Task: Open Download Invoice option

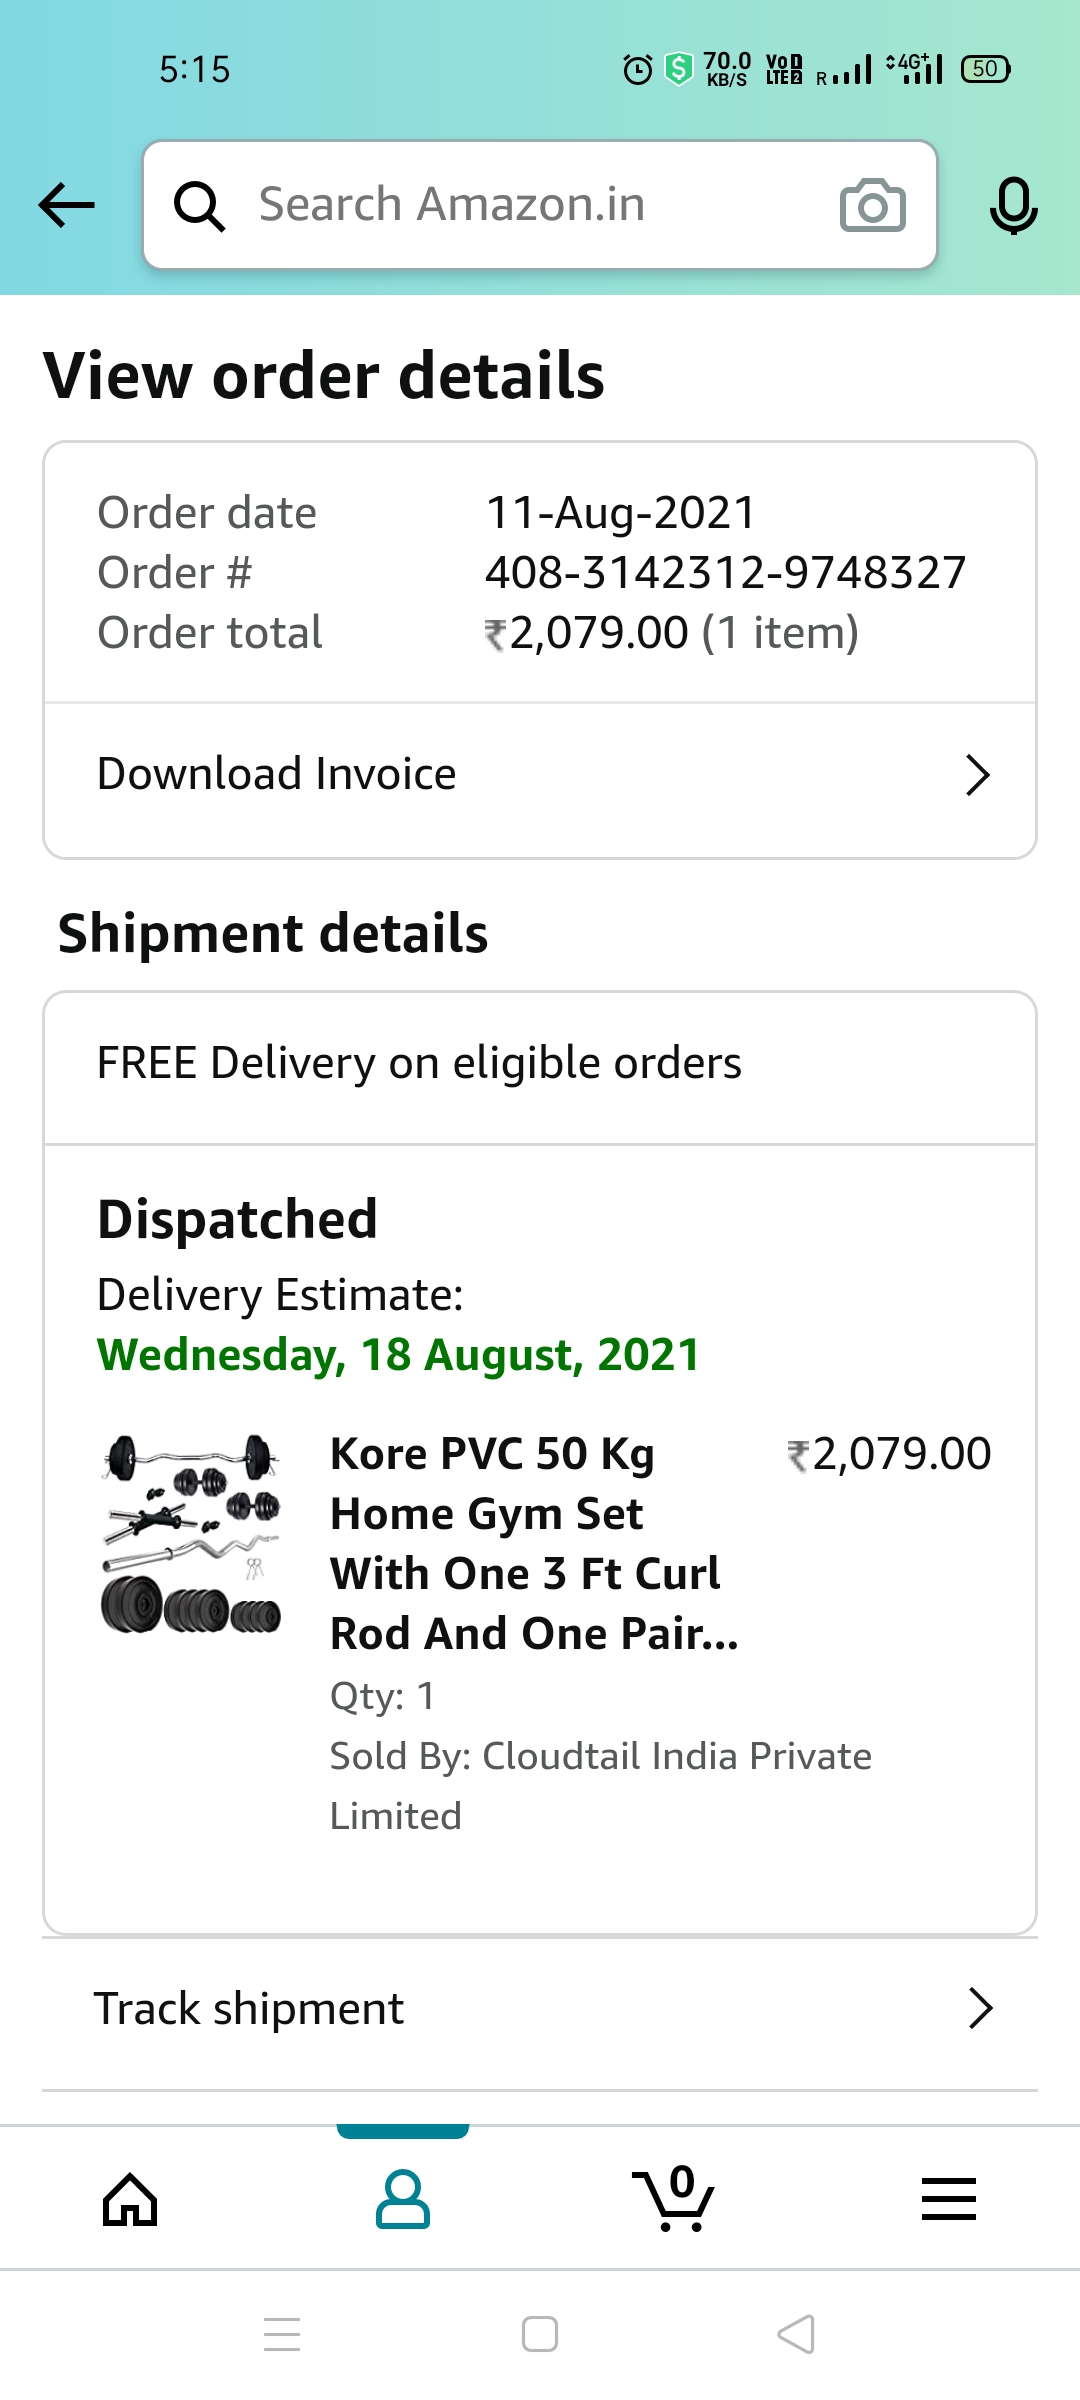Action: point(277,775)
